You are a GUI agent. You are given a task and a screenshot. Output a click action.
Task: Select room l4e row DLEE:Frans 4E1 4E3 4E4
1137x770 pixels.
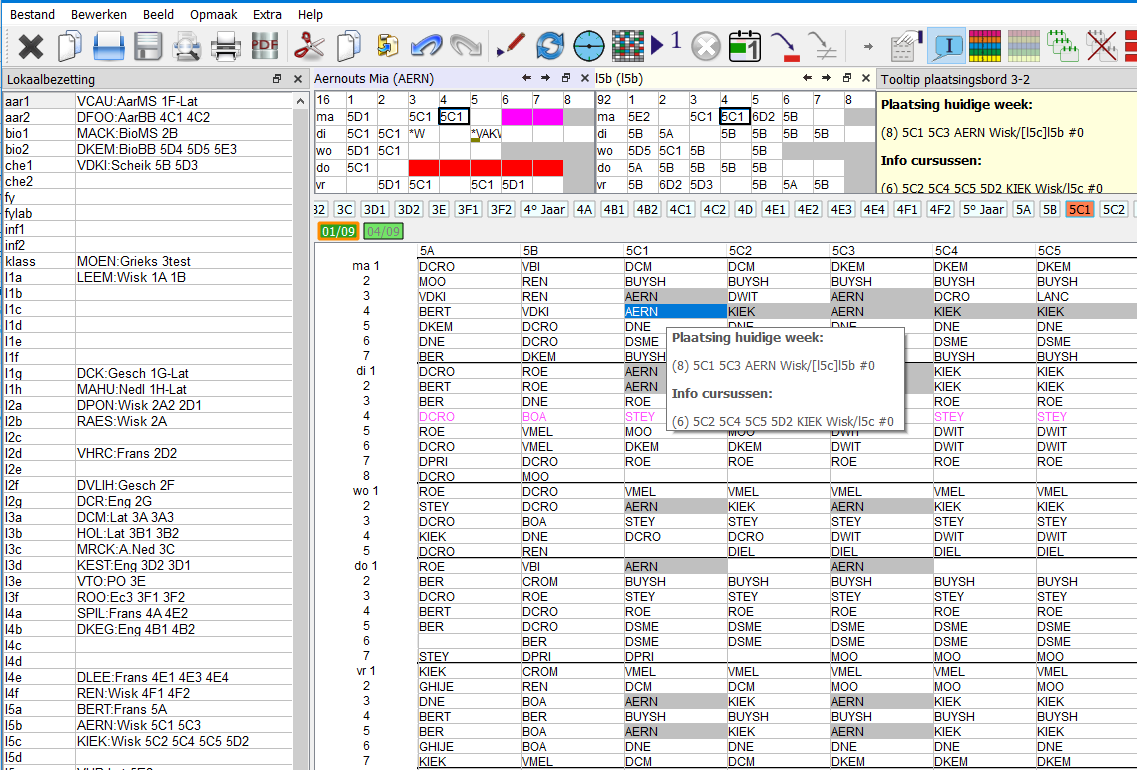point(148,677)
